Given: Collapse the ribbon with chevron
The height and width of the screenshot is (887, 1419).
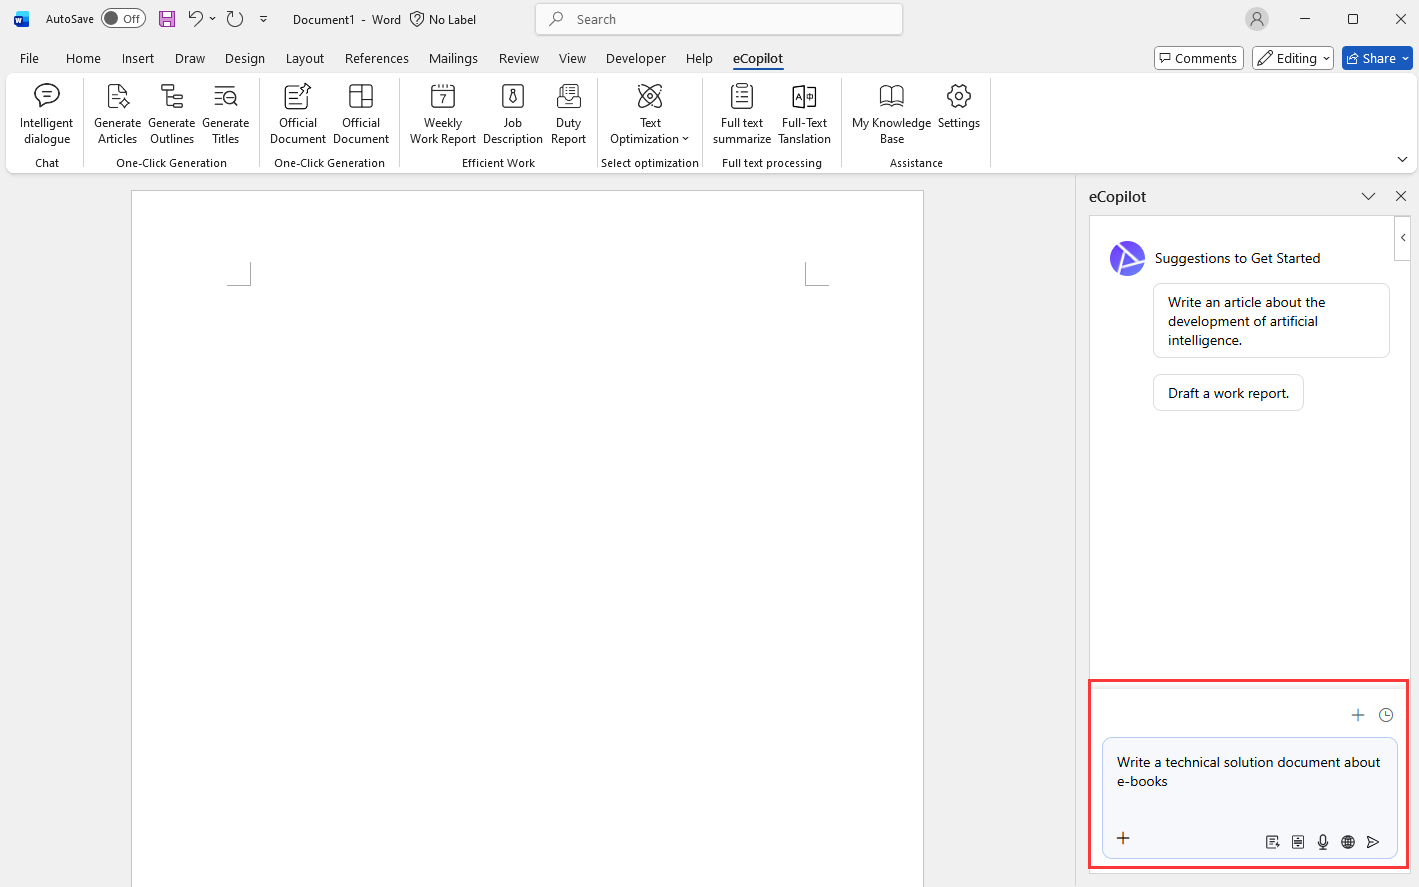Looking at the screenshot, I should click(1402, 160).
